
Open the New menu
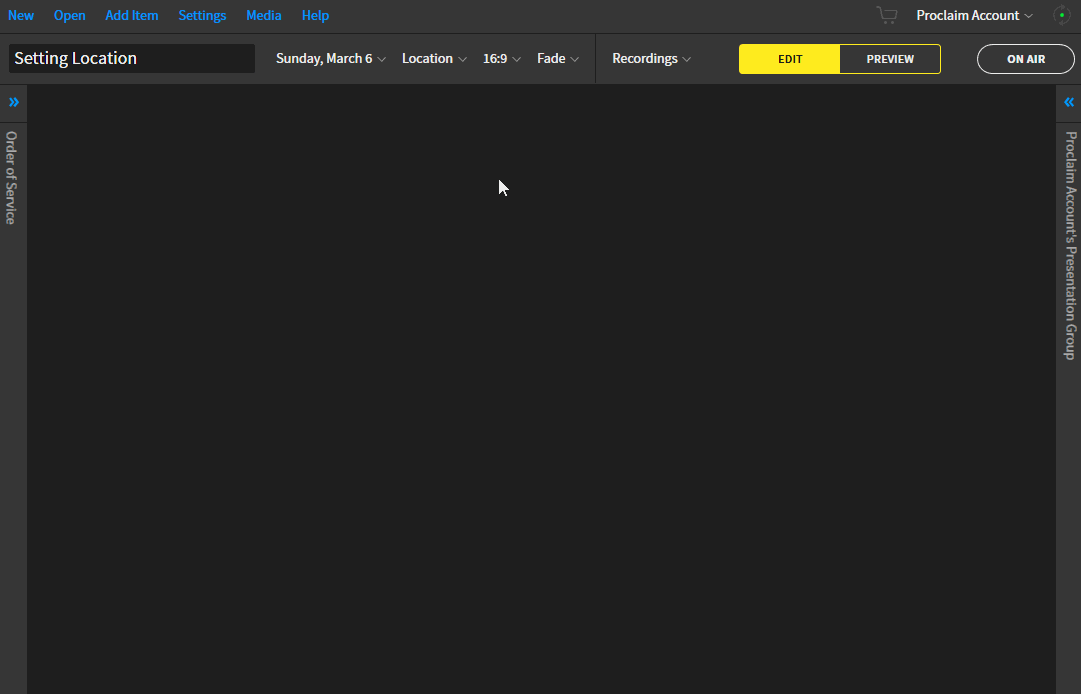(21, 15)
